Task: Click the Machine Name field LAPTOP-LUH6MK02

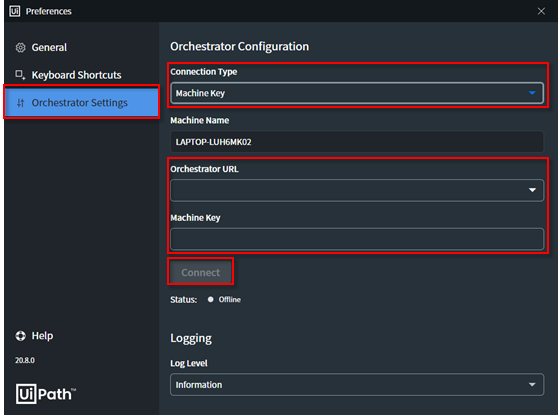Action: (x=357, y=142)
